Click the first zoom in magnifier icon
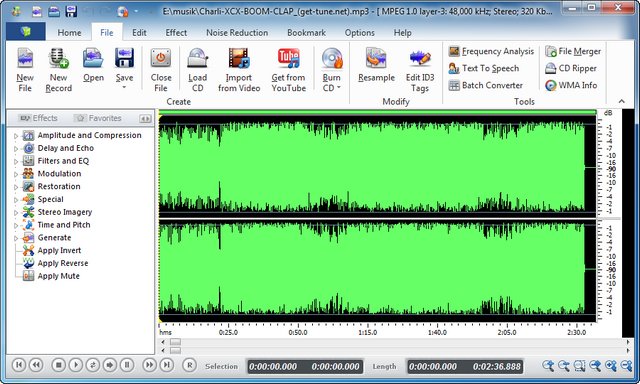640x384 pixels. (548, 366)
